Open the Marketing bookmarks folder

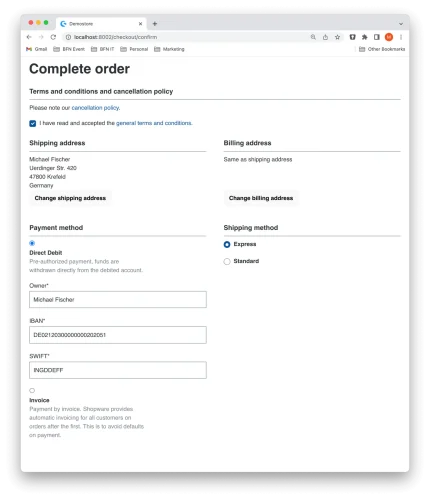click(169, 49)
